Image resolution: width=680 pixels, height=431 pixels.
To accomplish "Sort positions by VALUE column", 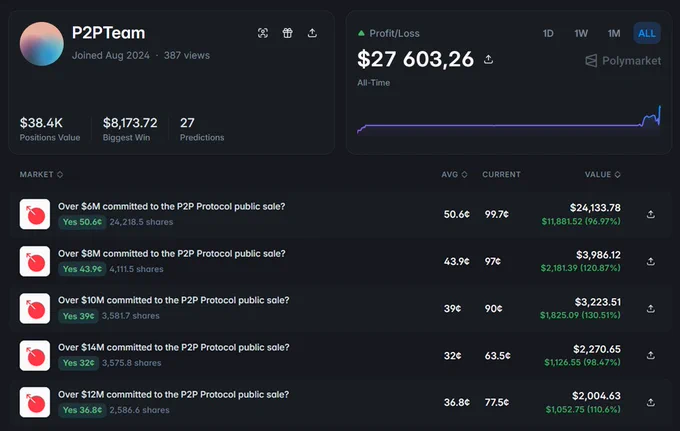I will coord(602,174).
